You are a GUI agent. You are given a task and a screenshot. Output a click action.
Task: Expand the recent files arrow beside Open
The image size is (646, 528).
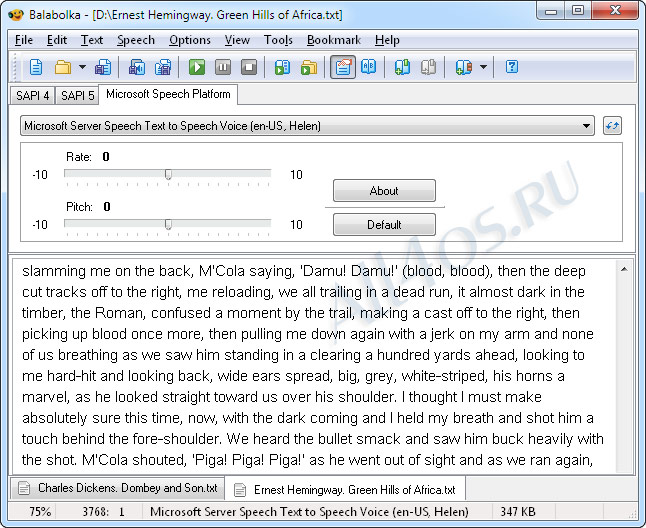(82, 67)
